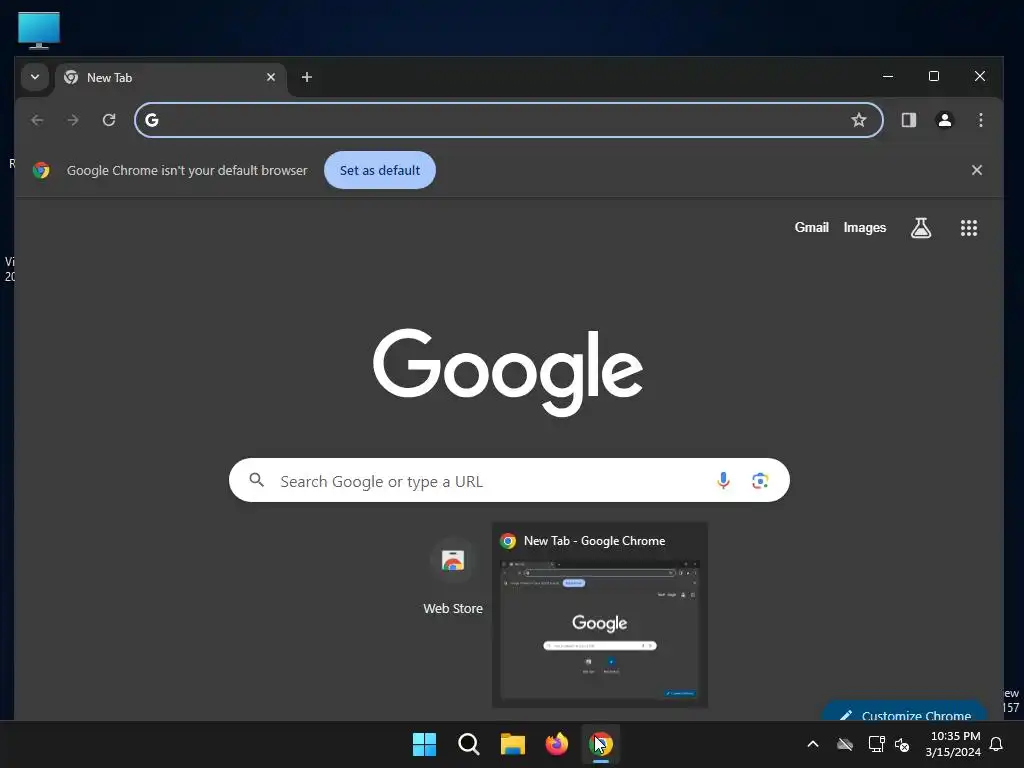Click the muted volume tray icon
Screen dimensions: 1024x768
[x=903, y=744]
